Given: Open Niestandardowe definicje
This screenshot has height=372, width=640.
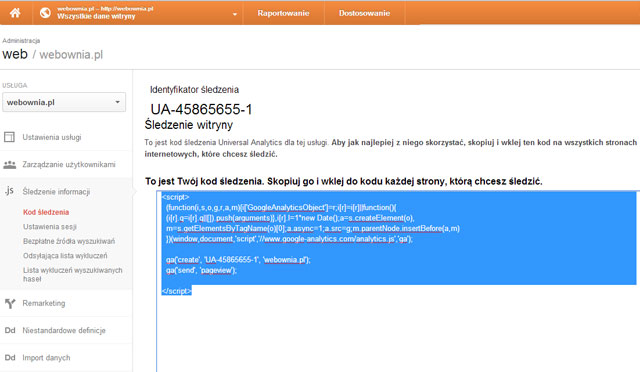Looking at the screenshot, I should pyautogui.click(x=64, y=330).
